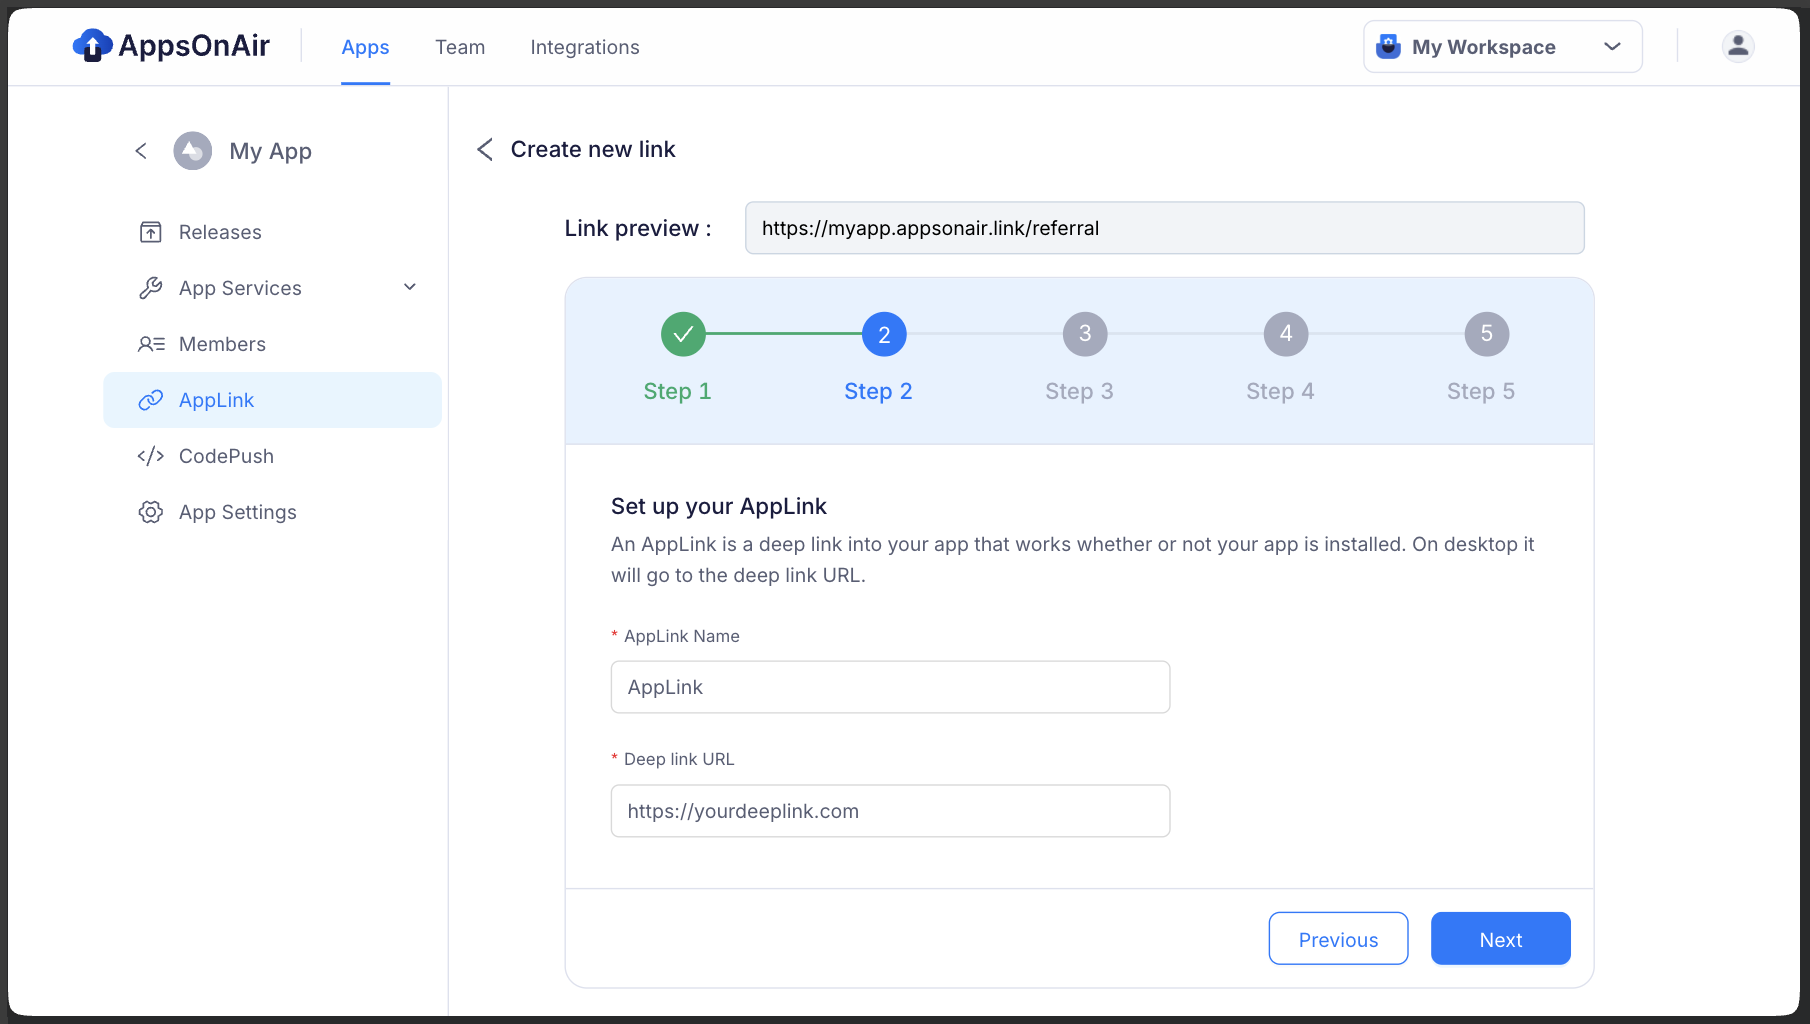This screenshot has height=1024, width=1810.
Task: Click the My App avatar icon
Action: (x=192, y=151)
